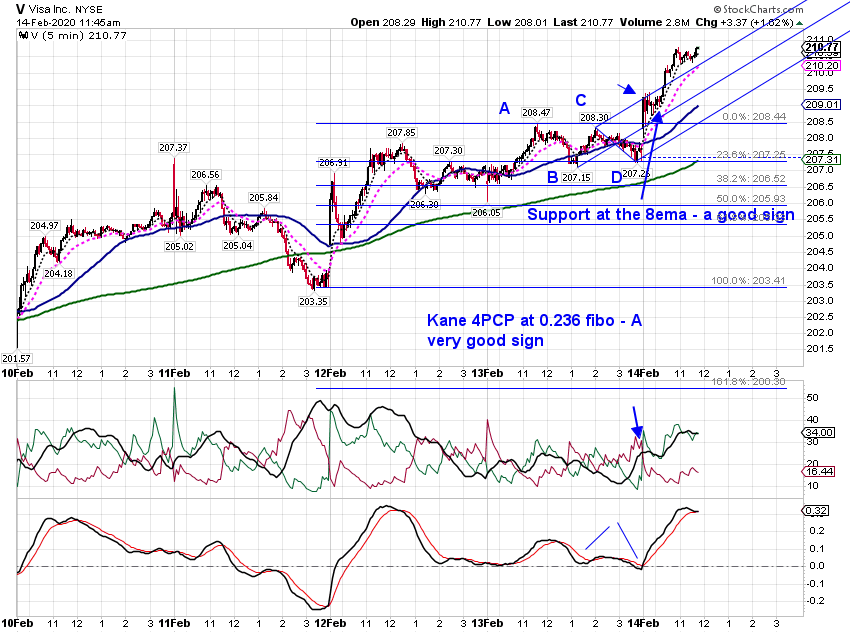Select the "208.30" label near C
This screenshot has width=850, height=633.
point(594,118)
